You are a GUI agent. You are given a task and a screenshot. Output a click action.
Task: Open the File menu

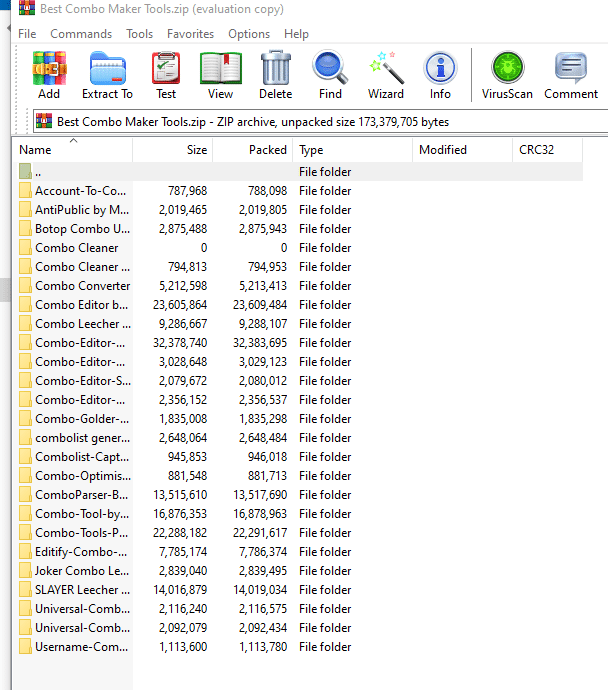[27, 34]
